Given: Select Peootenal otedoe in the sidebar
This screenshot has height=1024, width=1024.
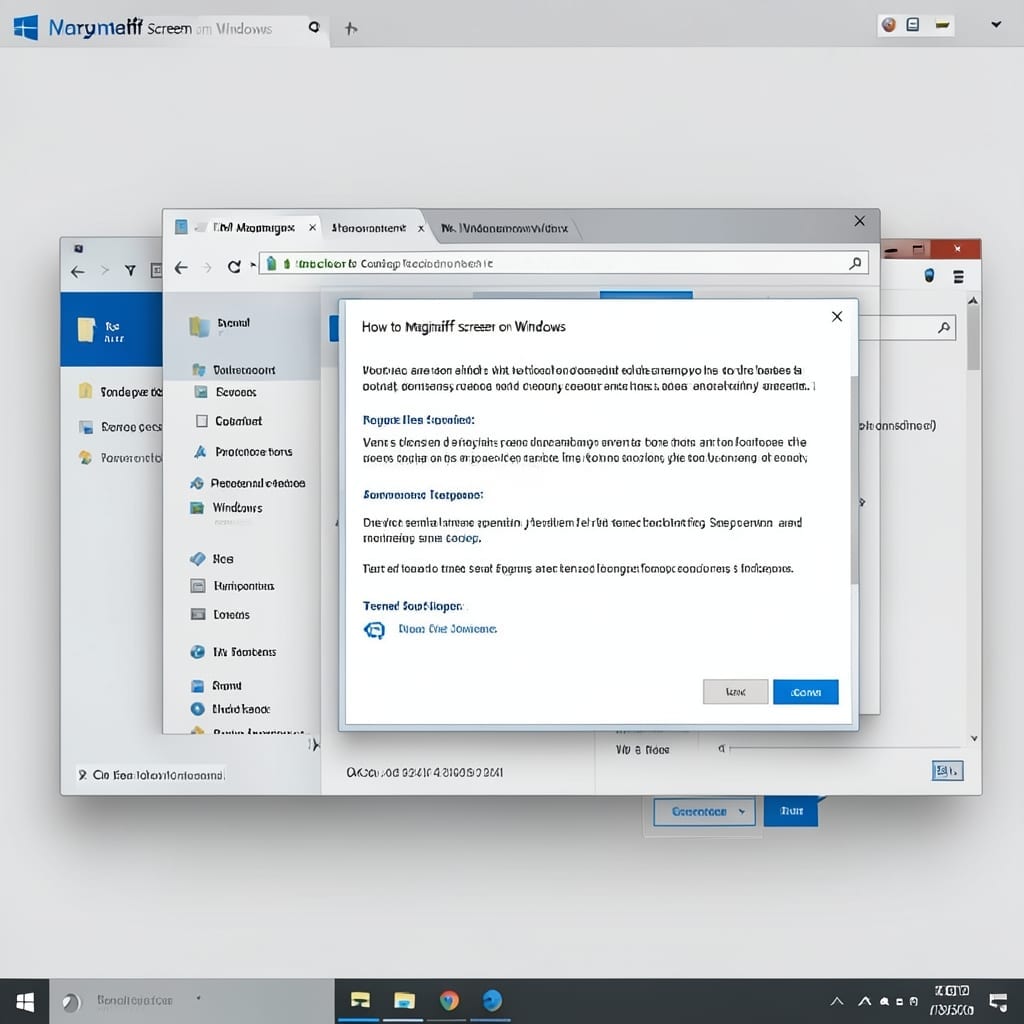Looking at the screenshot, I should click(x=248, y=483).
